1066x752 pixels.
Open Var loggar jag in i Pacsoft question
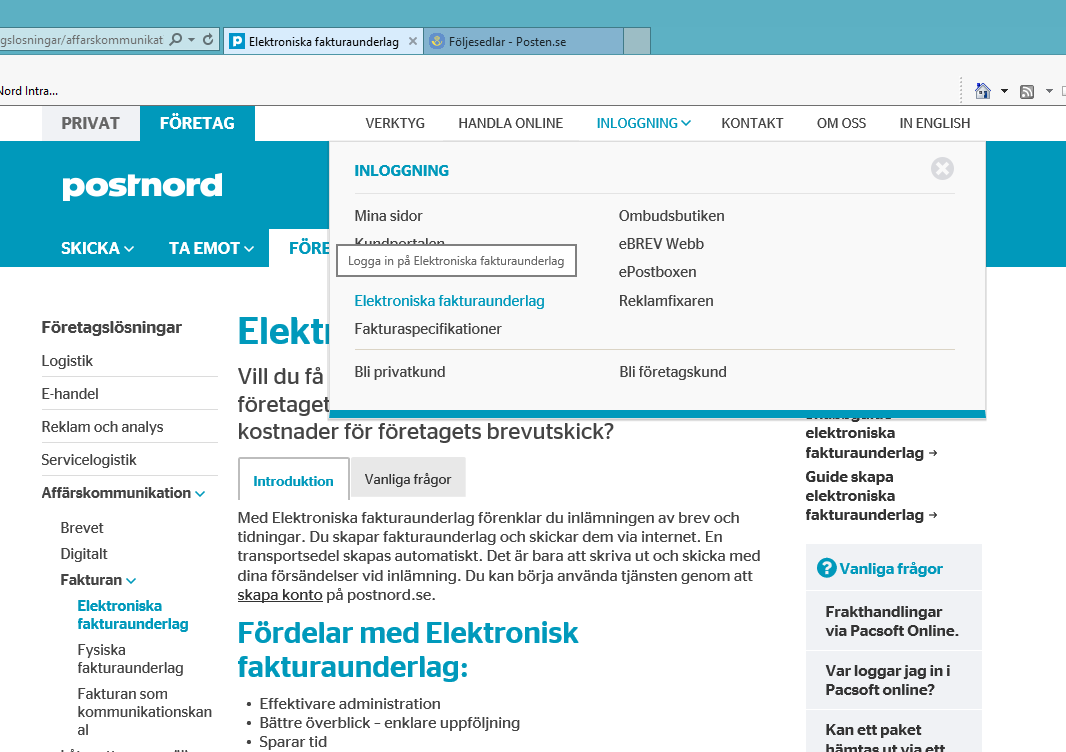(x=887, y=680)
